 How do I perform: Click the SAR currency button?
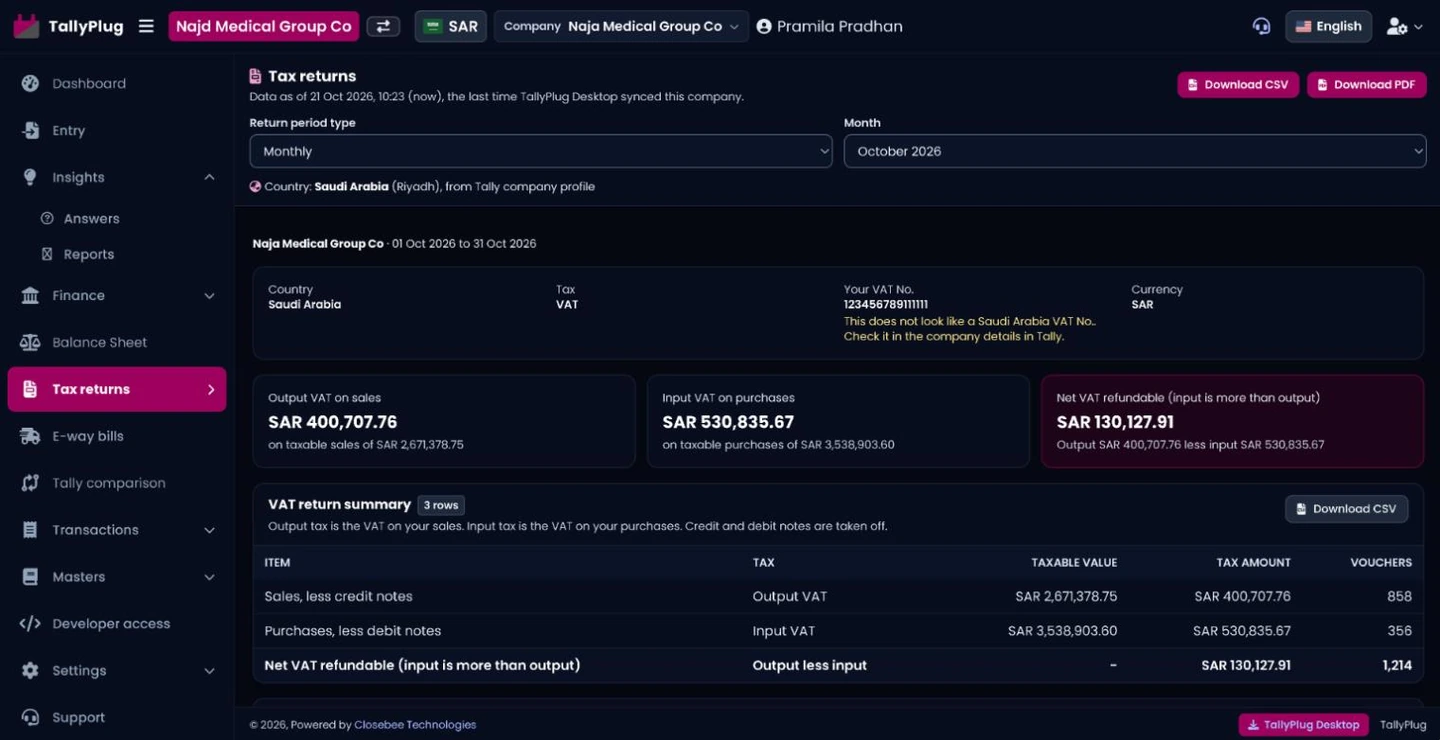coord(451,26)
